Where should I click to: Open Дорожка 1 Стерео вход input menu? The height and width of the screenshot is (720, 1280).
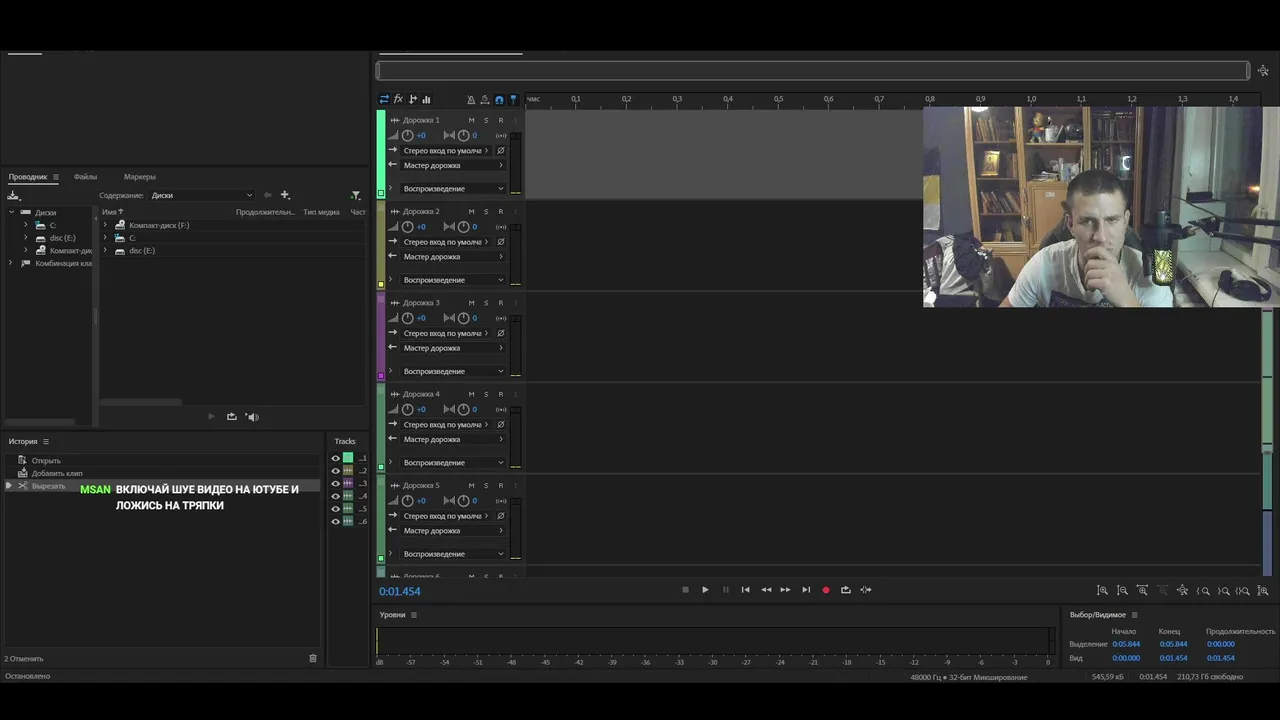pos(446,150)
